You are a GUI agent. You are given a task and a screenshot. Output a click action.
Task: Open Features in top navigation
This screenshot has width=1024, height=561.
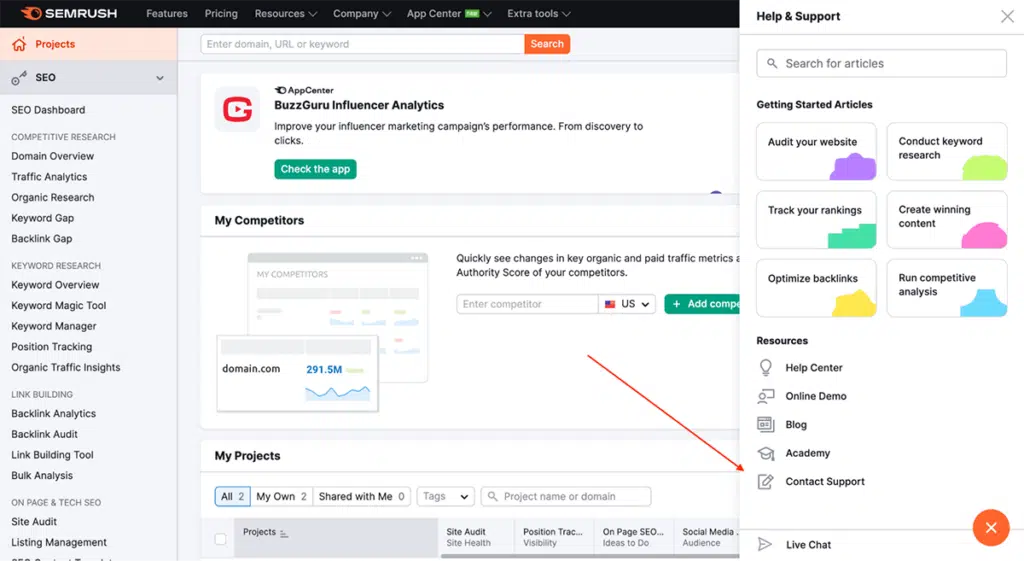click(167, 14)
